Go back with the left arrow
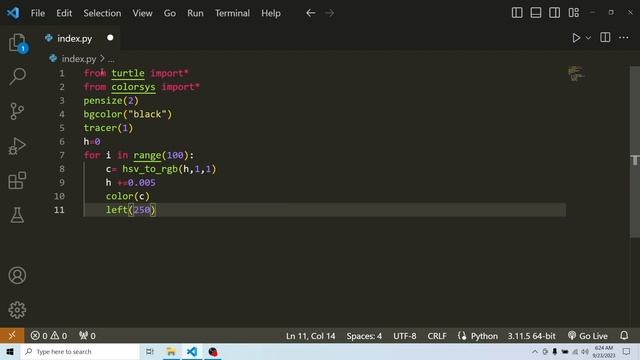Image resolution: width=640 pixels, height=360 pixels. click(311, 13)
